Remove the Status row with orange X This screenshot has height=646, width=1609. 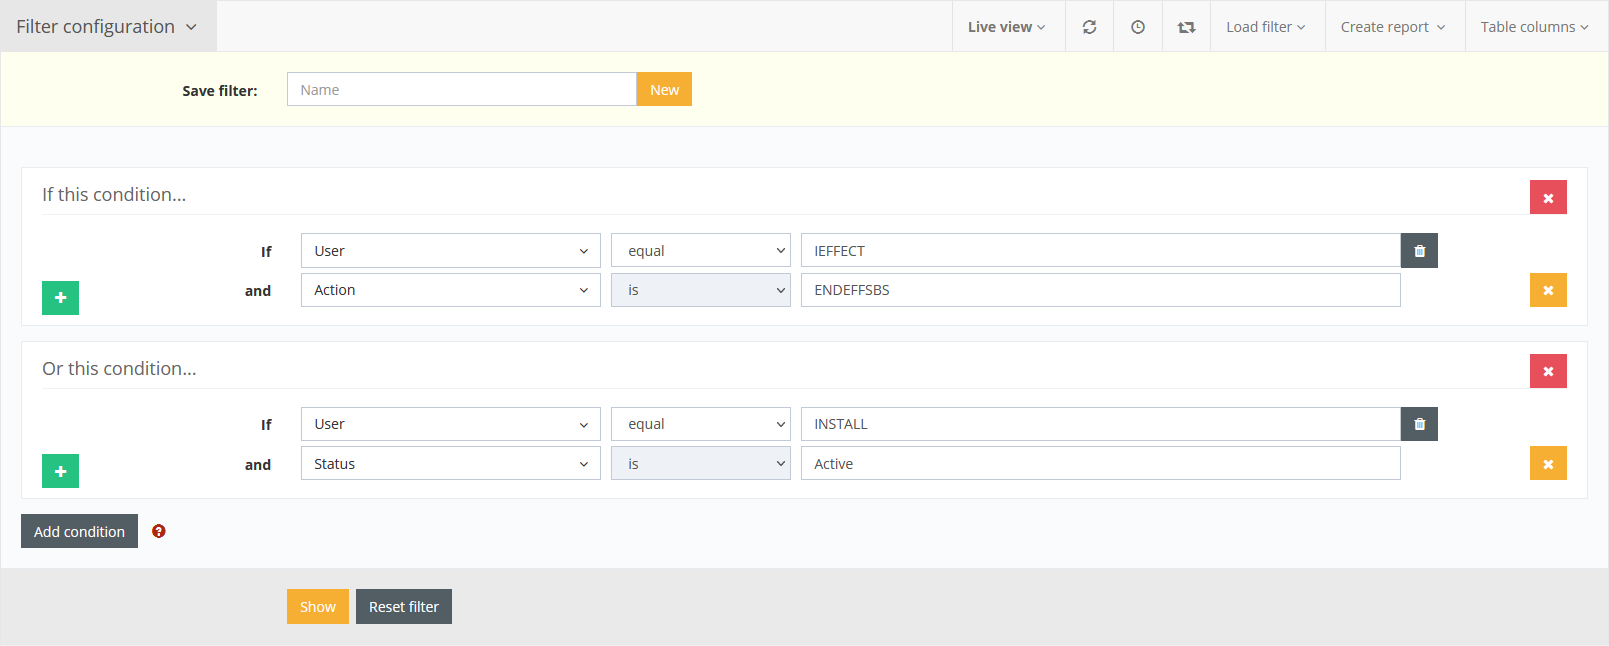coord(1548,464)
